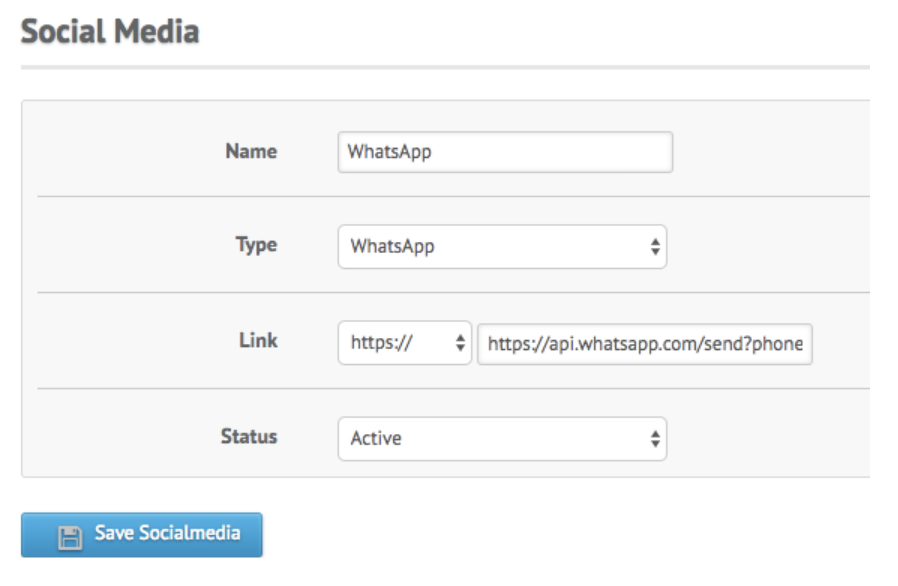Image resolution: width=898 pixels, height=586 pixels.
Task: Place cursor after WhatsApp in Name field
Action: (433, 152)
